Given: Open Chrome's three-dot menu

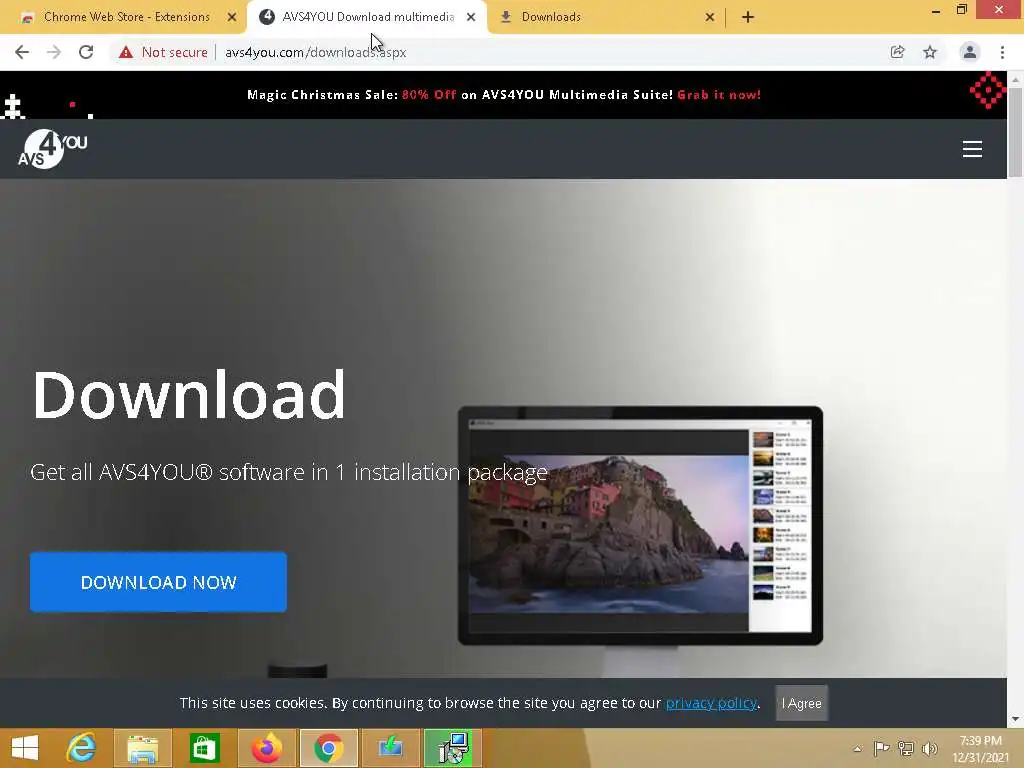Looking at the screenshot, I should click(x=1002, y=52).
